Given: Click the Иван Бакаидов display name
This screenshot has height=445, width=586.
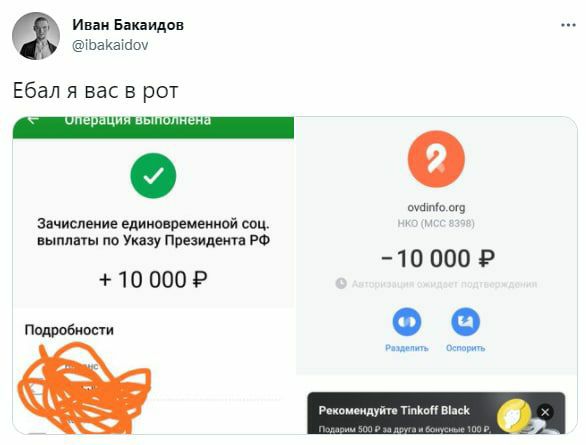Looking at the screenshot, I should 128,25.
